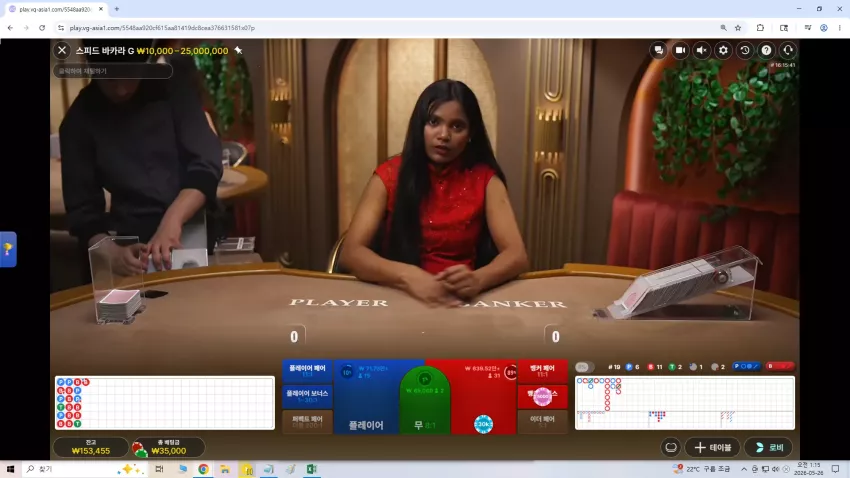The image size is (850, 478).
Task: Select the play.vg-asia1.com browser tab
Action: coord(54,9)
